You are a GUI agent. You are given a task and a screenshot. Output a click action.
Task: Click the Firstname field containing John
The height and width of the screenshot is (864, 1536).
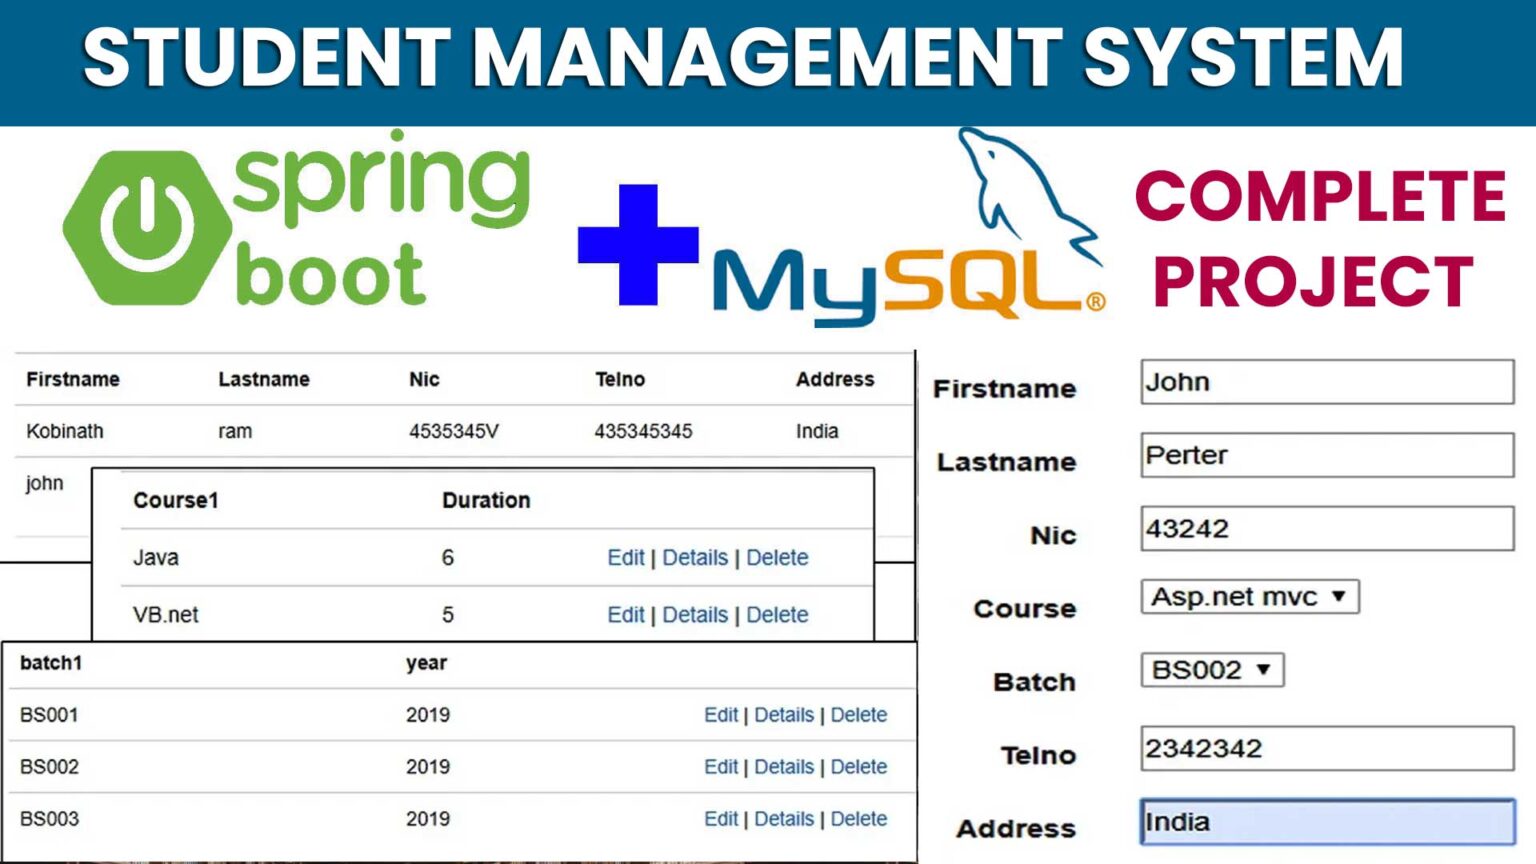click(x=1327, y=382)
